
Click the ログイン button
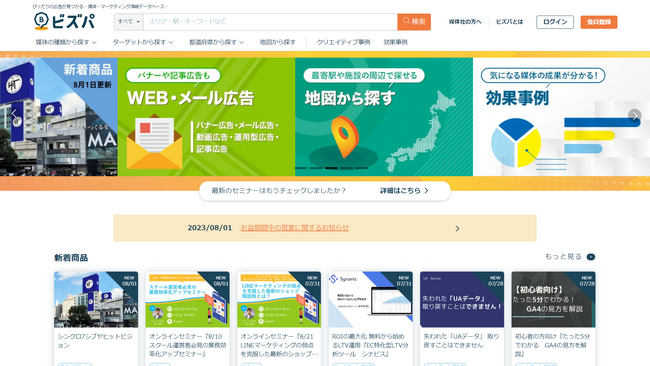(x=555, y=22)
